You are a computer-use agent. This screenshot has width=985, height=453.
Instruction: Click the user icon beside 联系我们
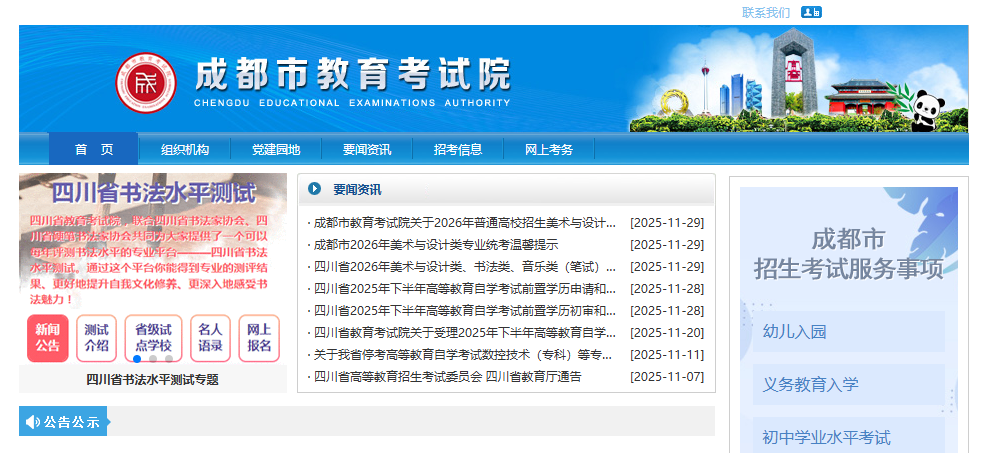(811, 12)
